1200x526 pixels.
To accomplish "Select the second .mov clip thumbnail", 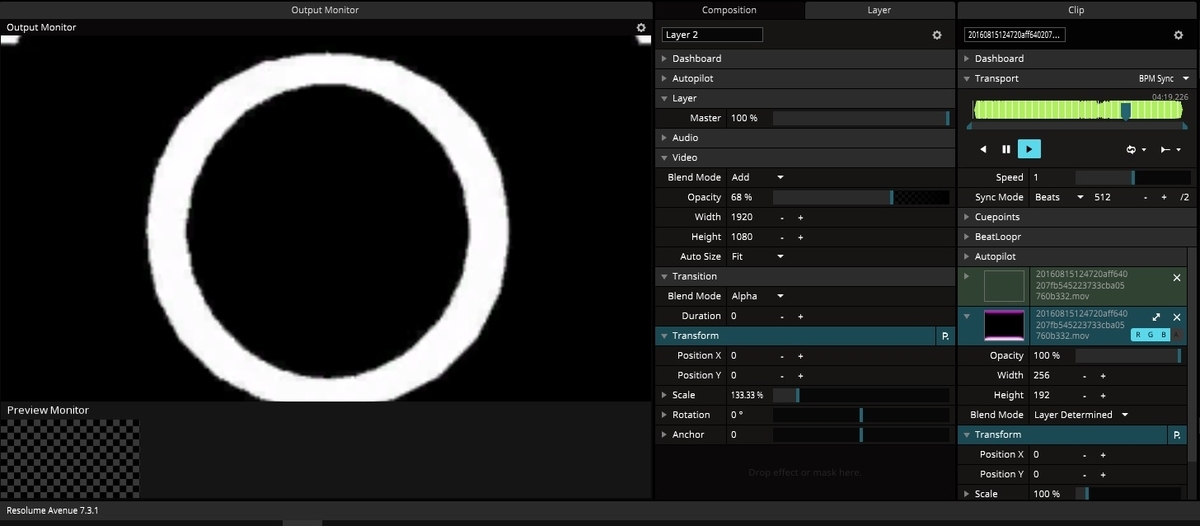I will [1005, 326].
